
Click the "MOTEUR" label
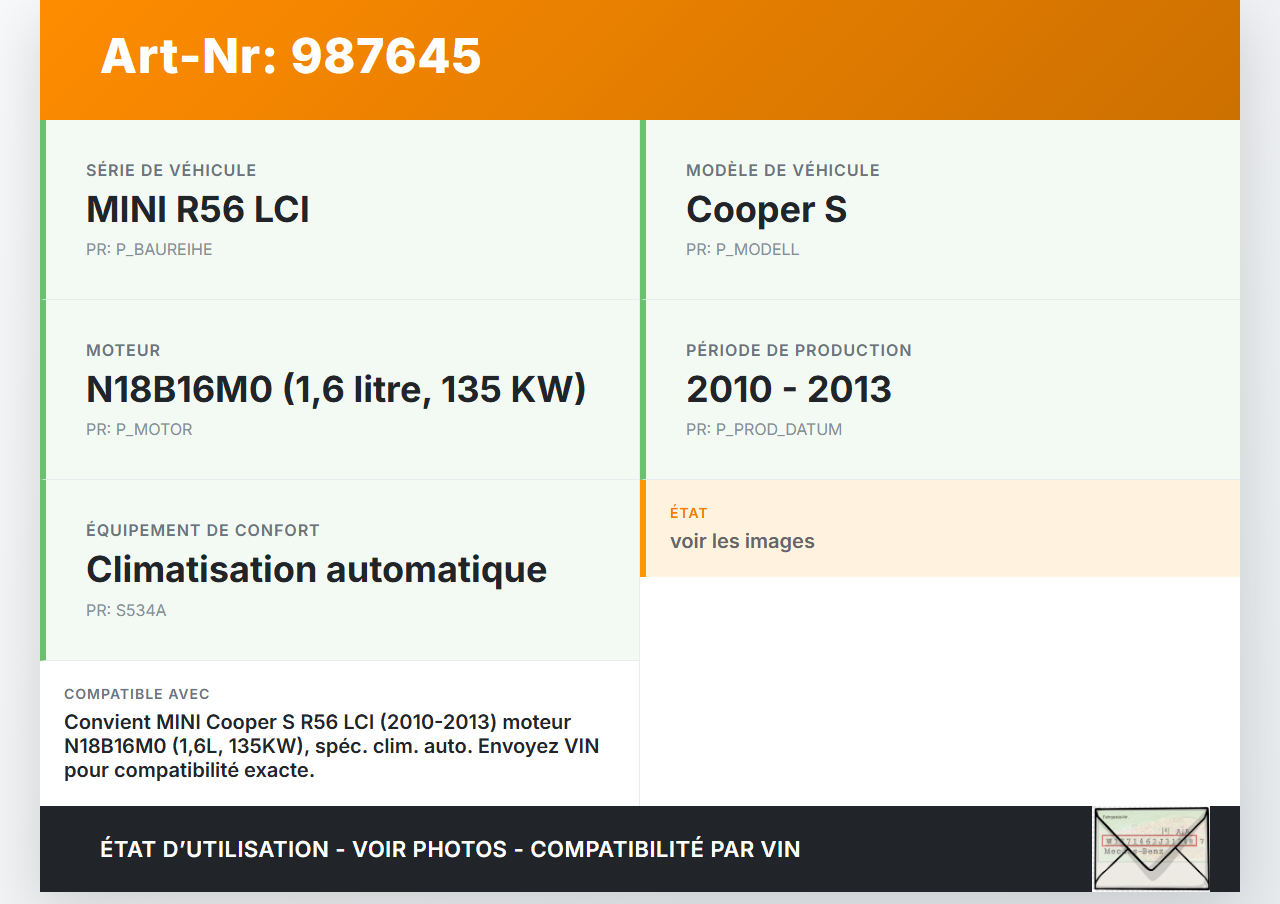[x=123, y=350]
